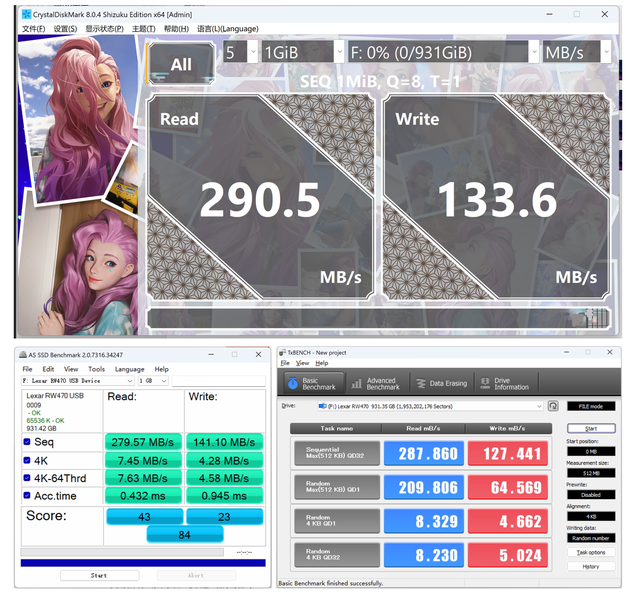Open File menu in AS SSD Benchmark
640x593 pixels.
tap(27, 369)
